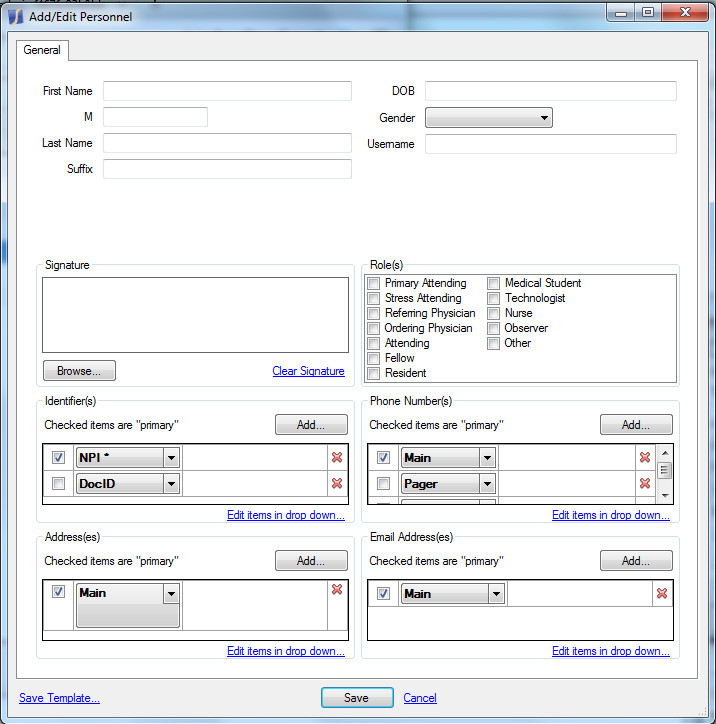Delete the DocID identifier row

coord(337,484)
